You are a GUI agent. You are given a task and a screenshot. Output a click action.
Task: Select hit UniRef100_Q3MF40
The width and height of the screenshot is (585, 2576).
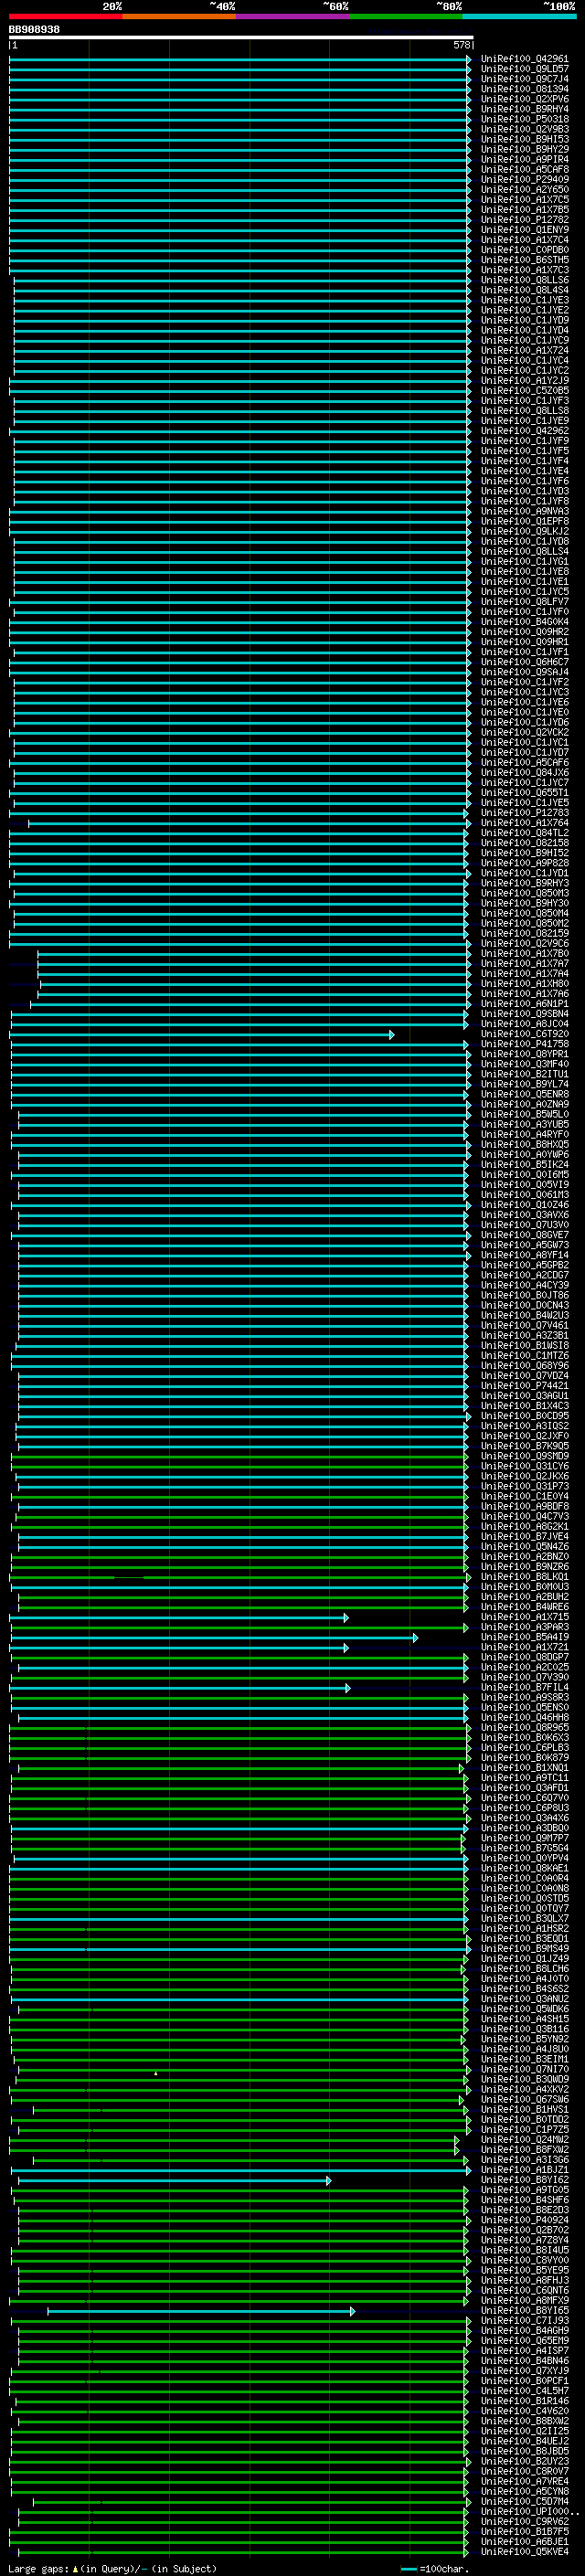524,1064
